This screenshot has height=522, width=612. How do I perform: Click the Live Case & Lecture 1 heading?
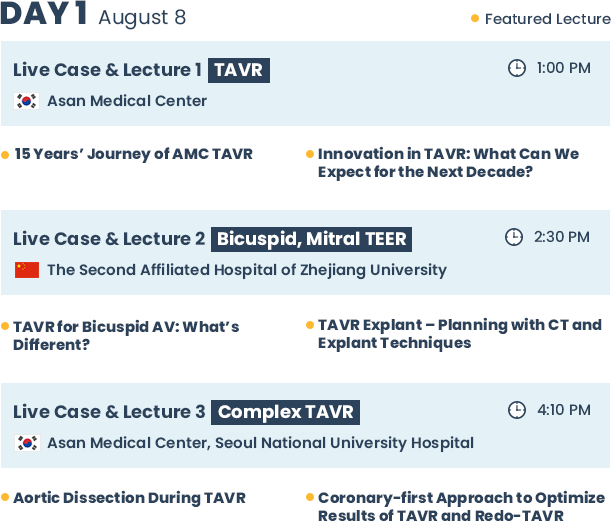107,70
